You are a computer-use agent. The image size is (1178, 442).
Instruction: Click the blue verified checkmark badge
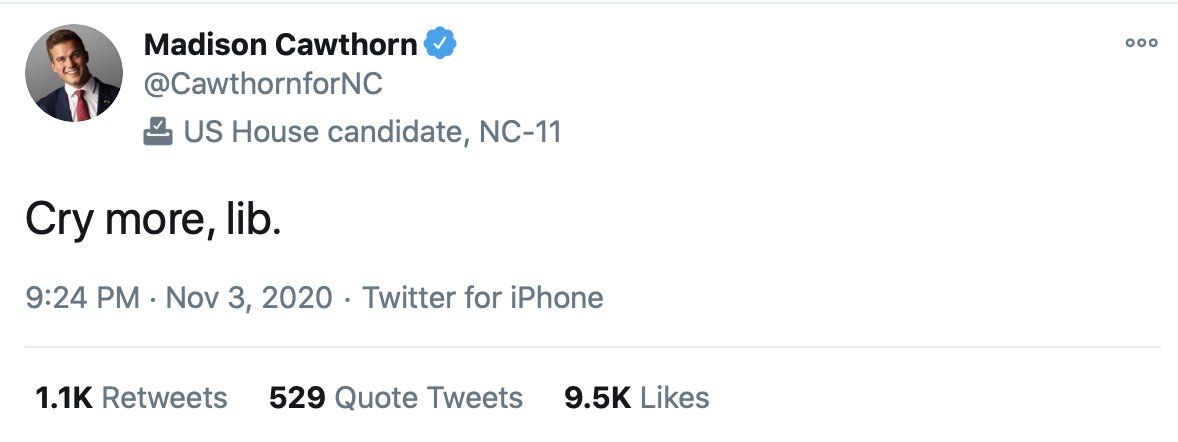click(x=440, y=44)
